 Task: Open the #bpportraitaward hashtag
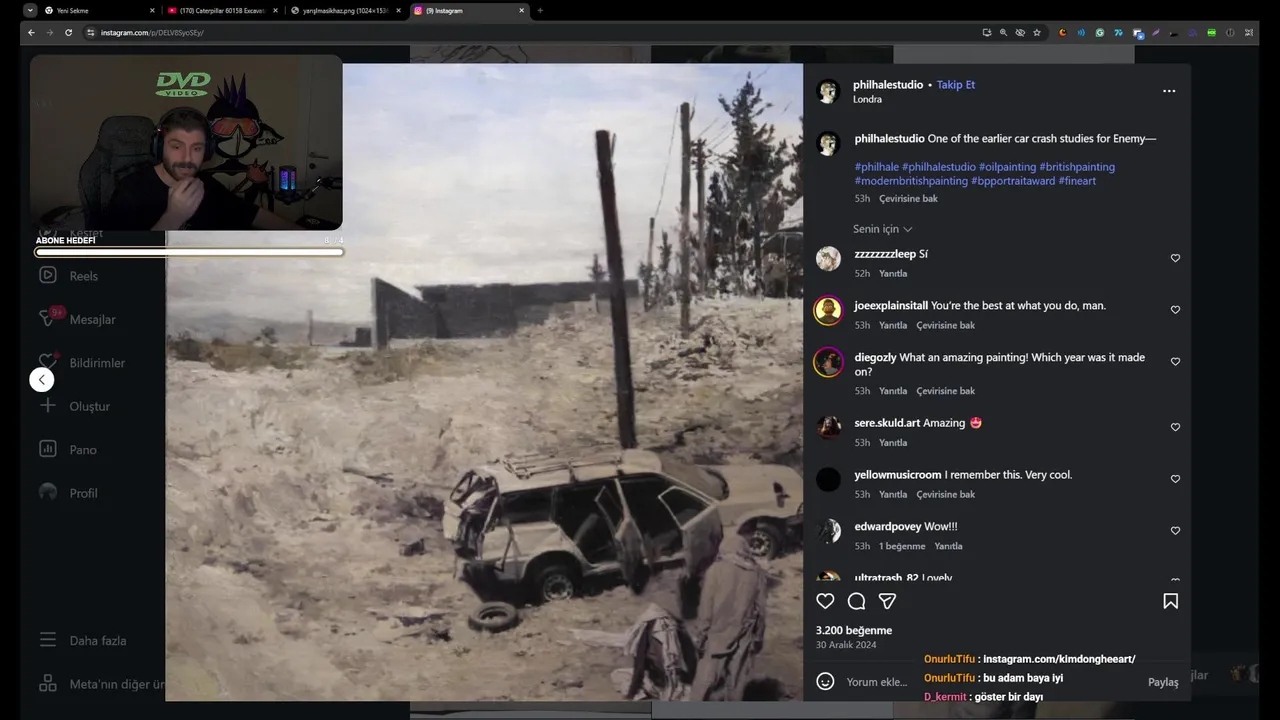click(x=1013, y=181)
